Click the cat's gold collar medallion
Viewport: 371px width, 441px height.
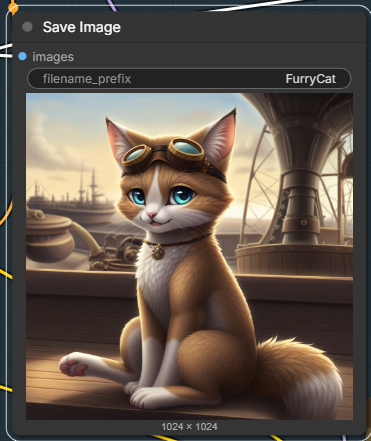pyautogui.click(x=158, y=252)
